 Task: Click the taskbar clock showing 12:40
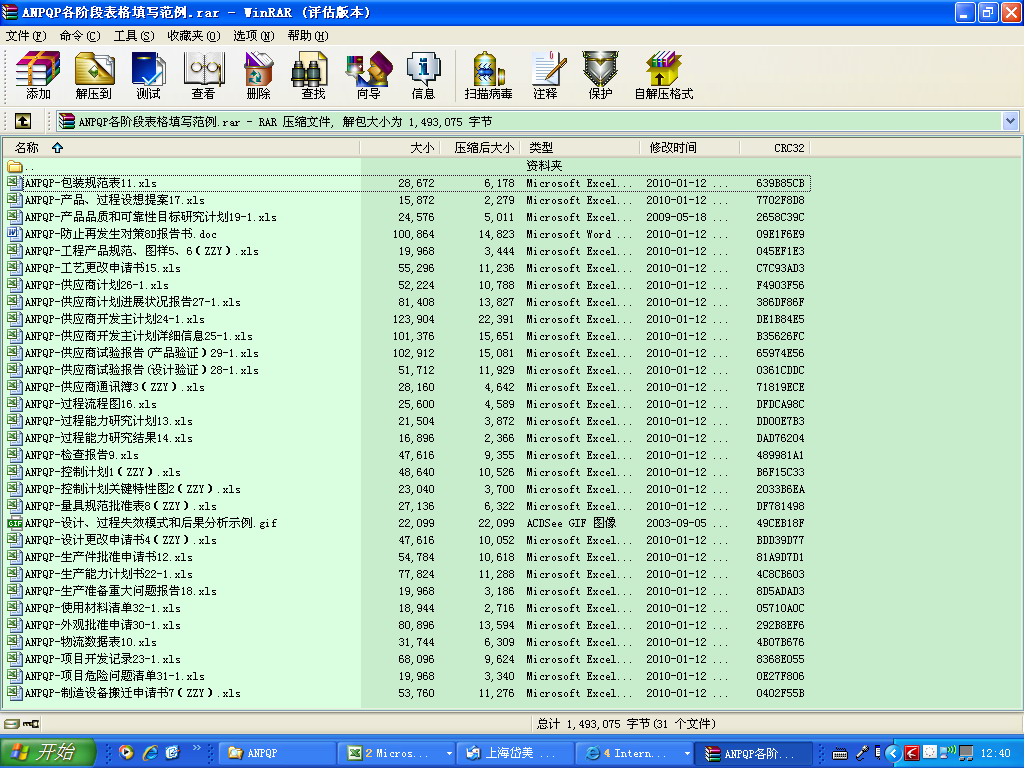pos(995,754)
